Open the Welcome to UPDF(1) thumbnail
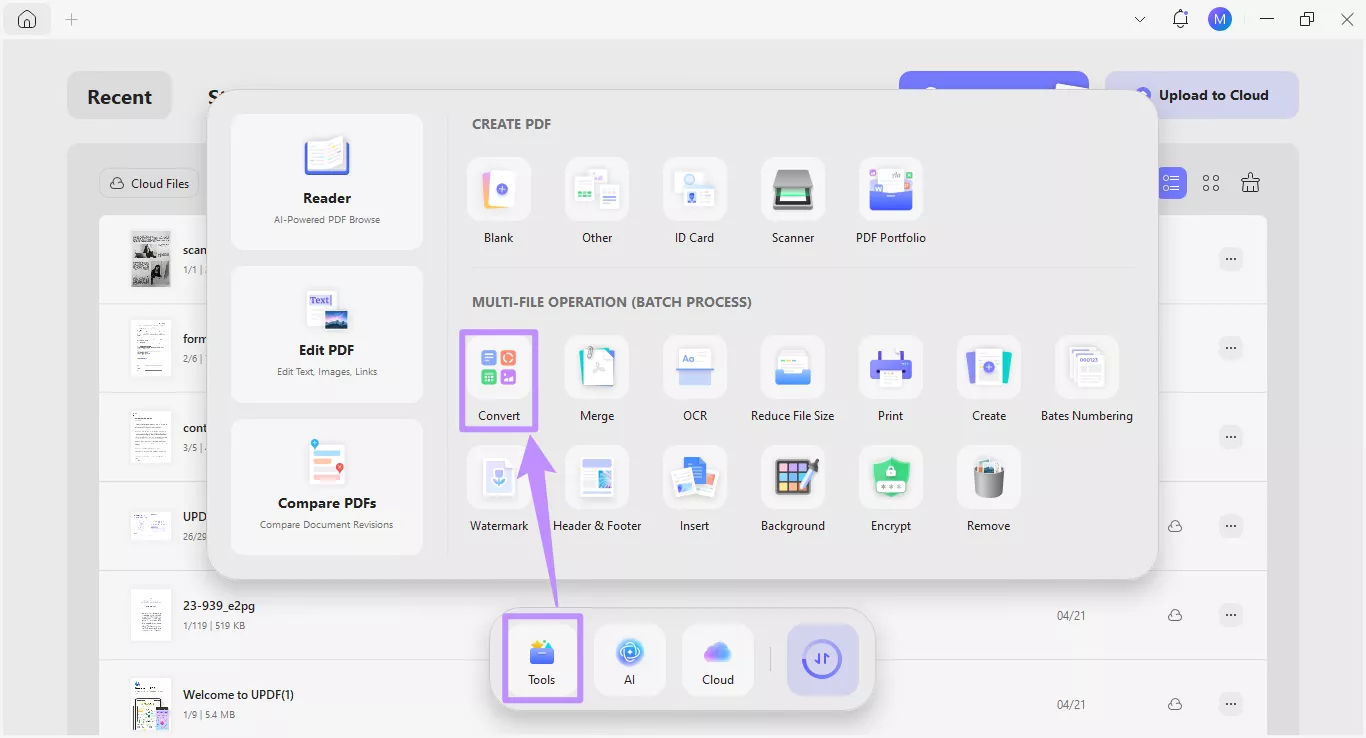The image size is (1366, 738). click(150, 703)
